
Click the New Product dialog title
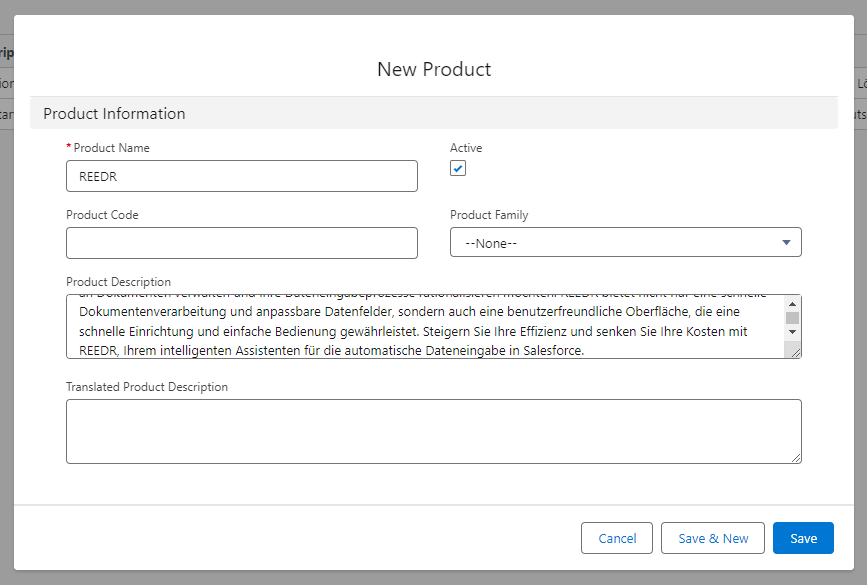[433, 69]
